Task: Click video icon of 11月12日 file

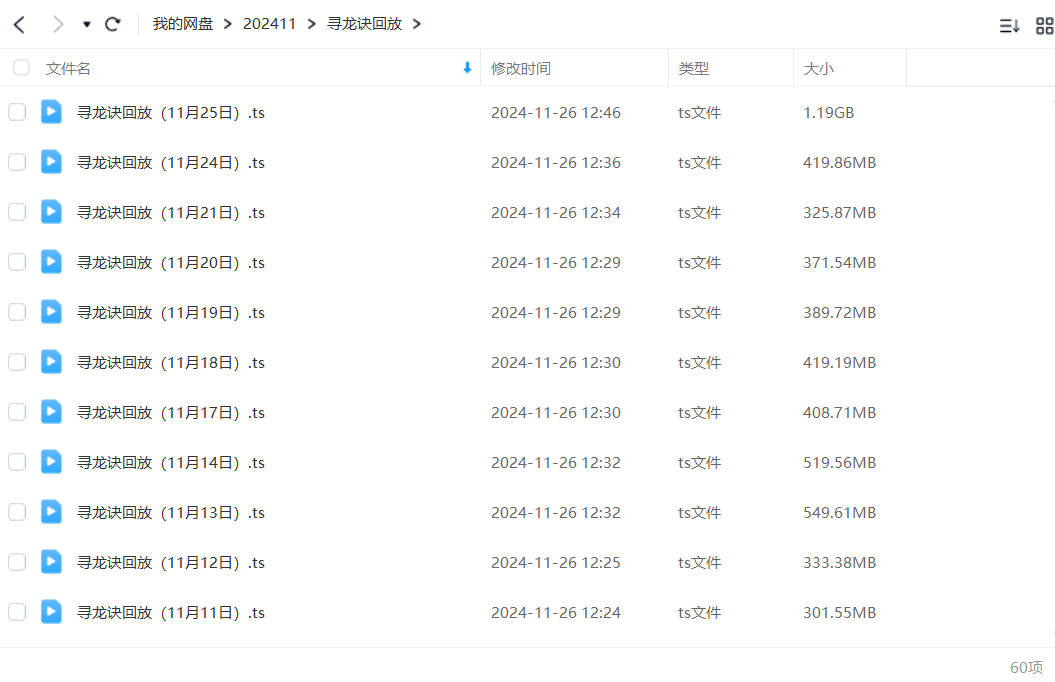Action: [x=51, y=562]
